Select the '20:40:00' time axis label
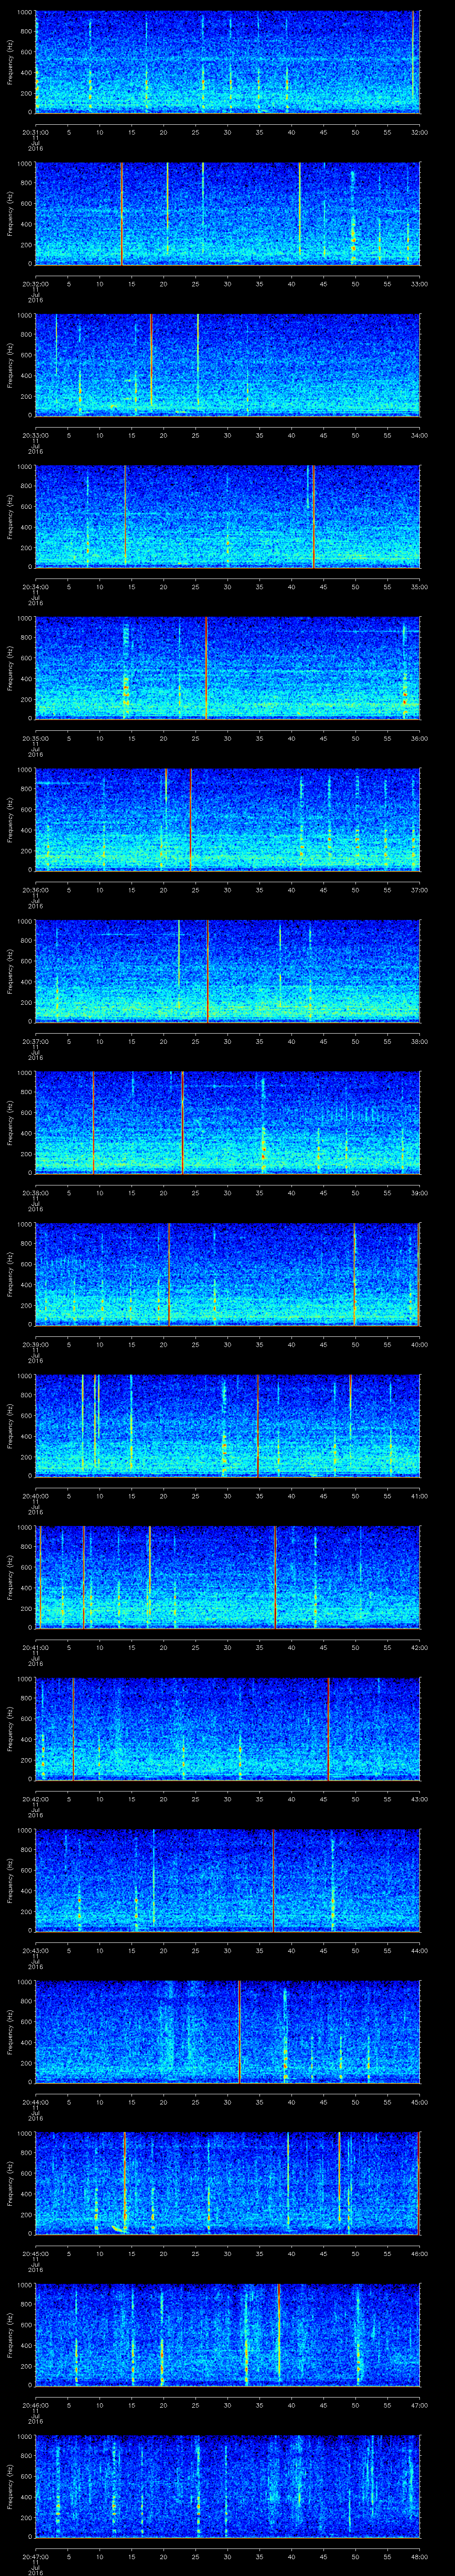Viewport: 455px width, 2576px height. [x=35, y=1496]
